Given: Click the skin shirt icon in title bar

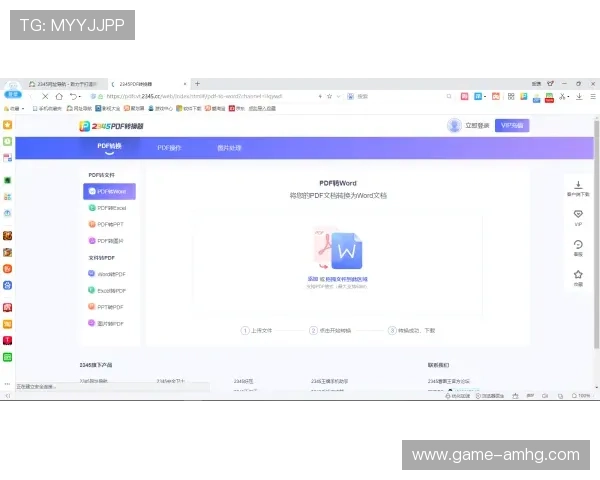Looking at the screenshot, I should (551, 83).
